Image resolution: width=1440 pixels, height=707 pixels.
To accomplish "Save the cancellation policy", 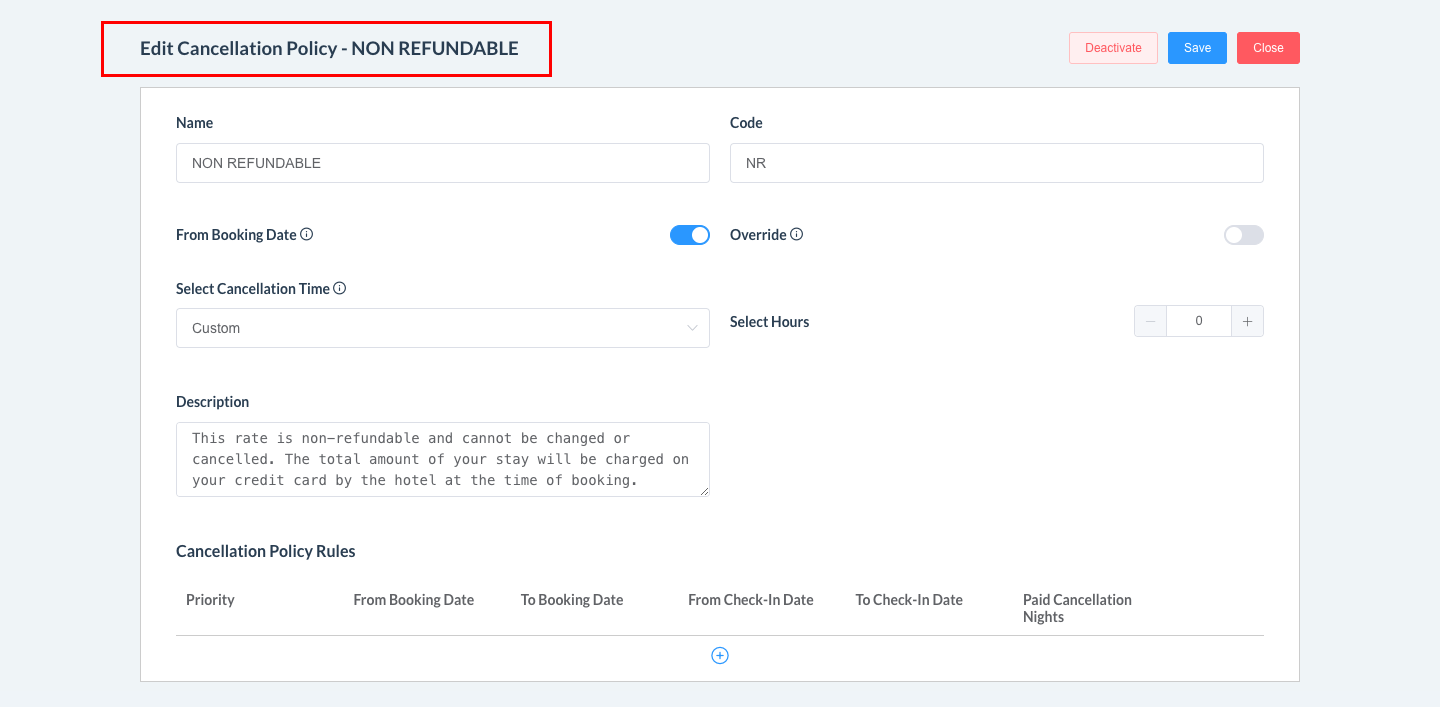I will [x=1197, y=48].
